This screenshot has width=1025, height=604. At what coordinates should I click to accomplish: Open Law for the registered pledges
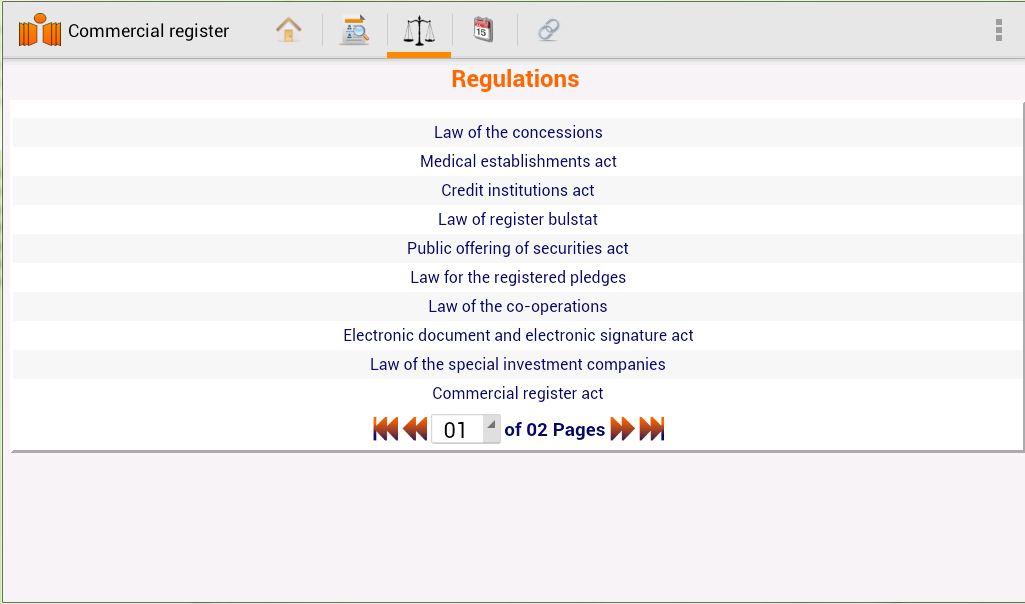tap(518, 277)
